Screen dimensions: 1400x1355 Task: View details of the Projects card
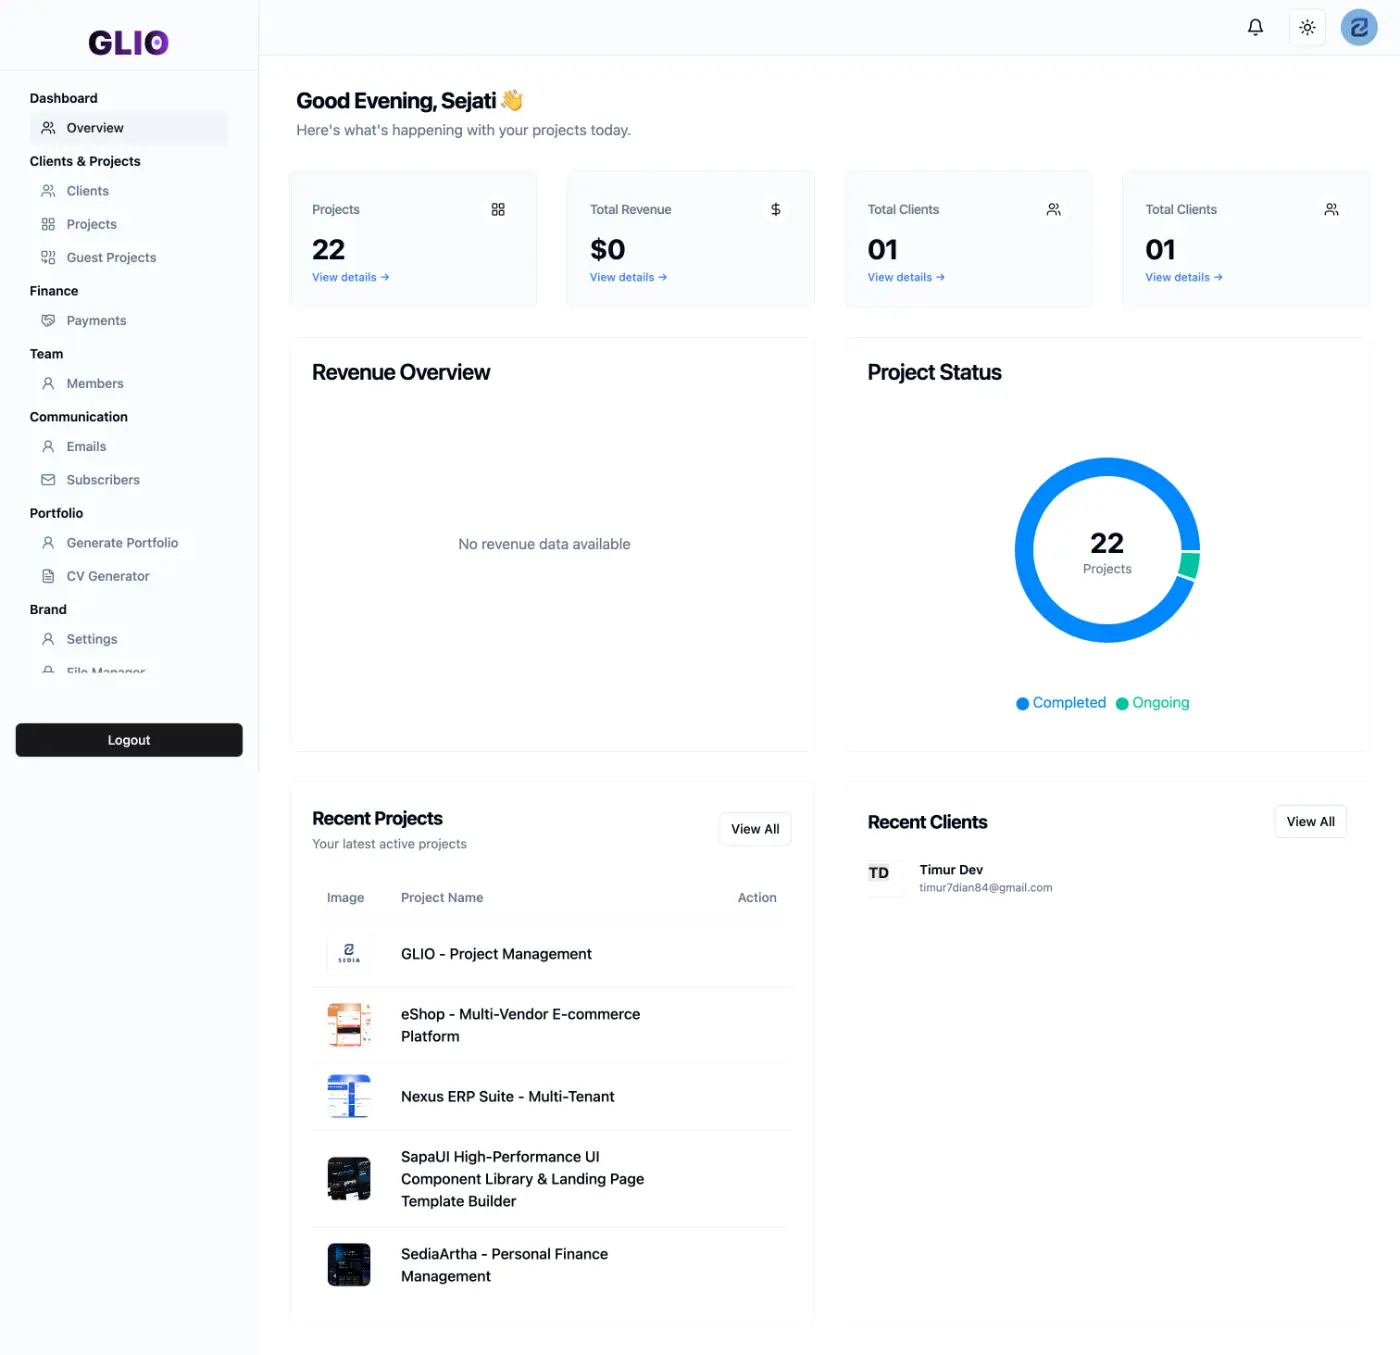coord(351,277)
